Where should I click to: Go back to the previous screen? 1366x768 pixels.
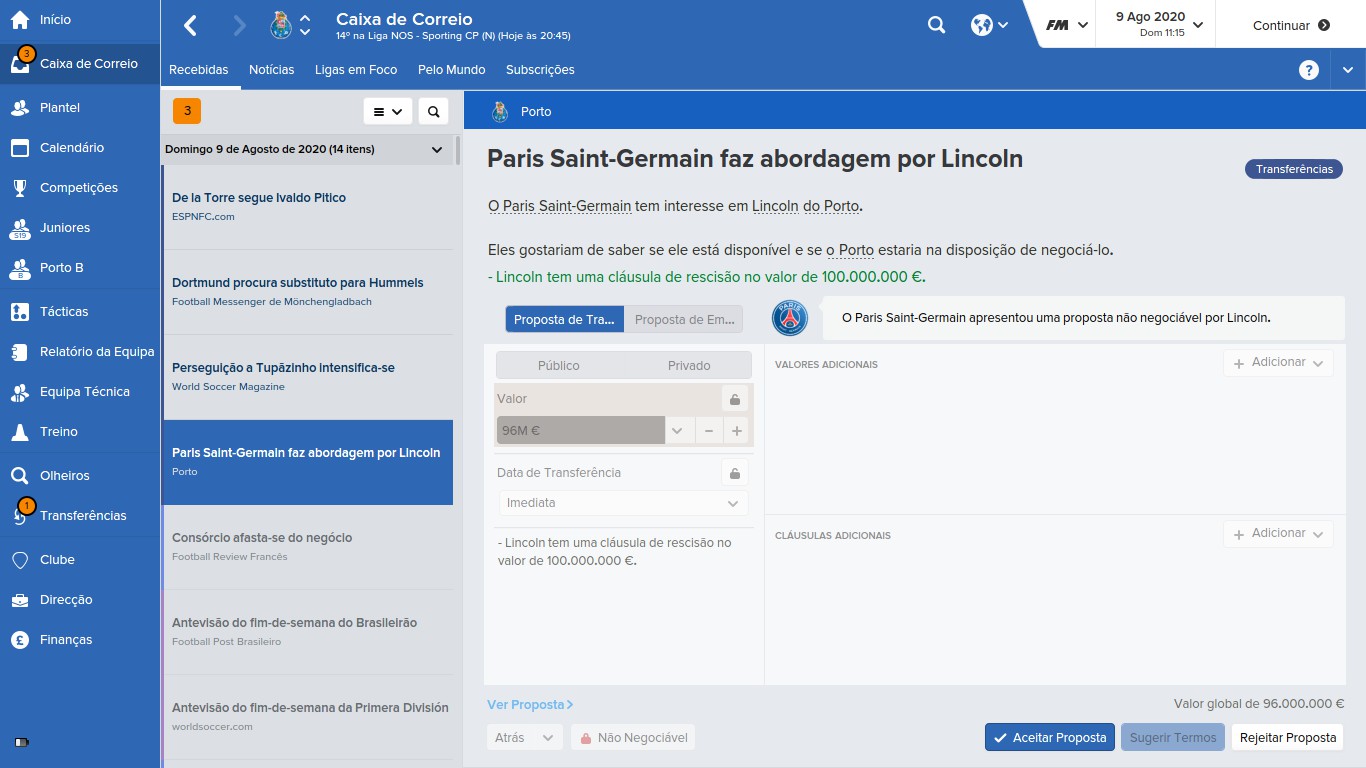[x=191, y=26]
